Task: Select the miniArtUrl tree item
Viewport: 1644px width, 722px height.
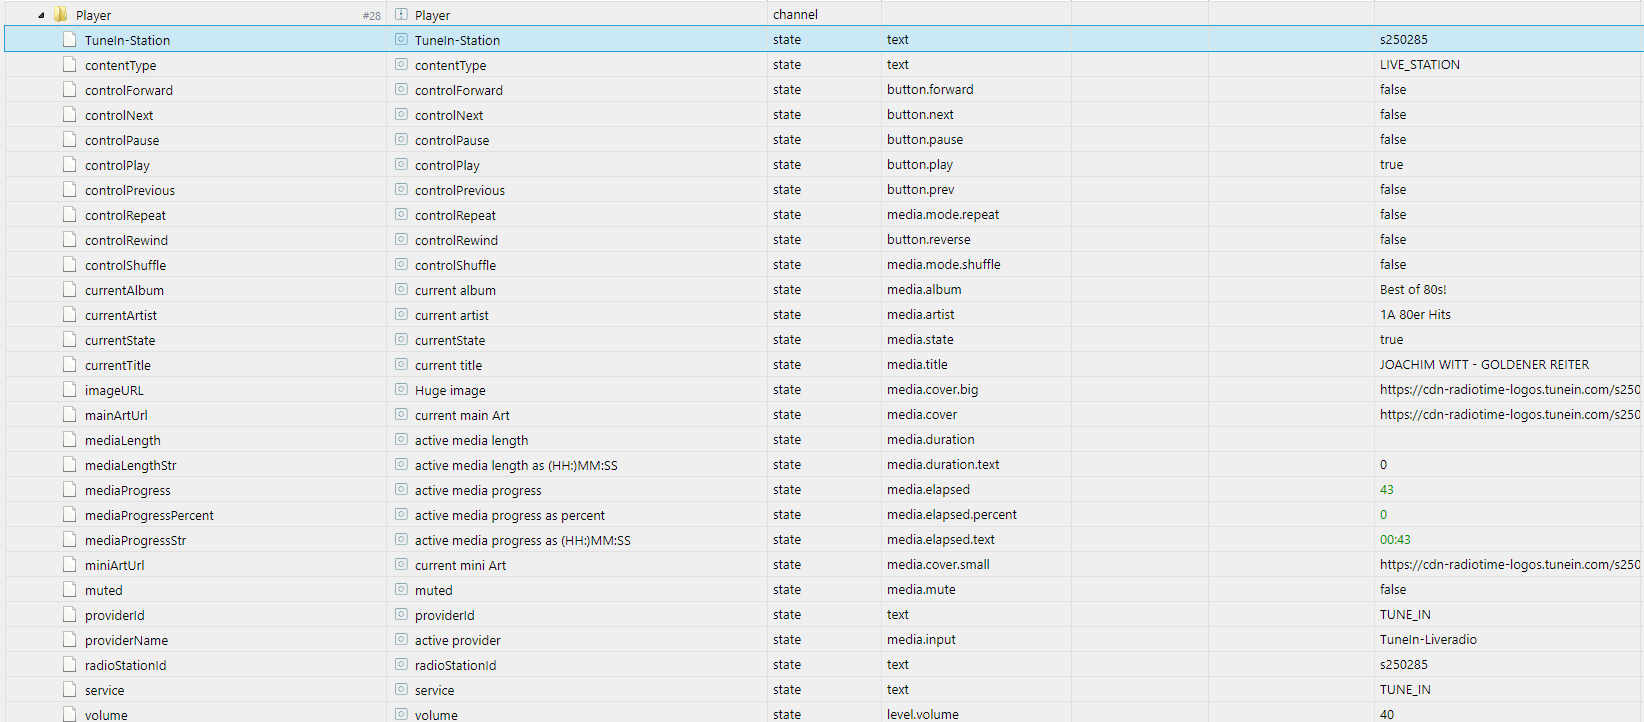Action: pyautogui.click(x=114, y=565)
